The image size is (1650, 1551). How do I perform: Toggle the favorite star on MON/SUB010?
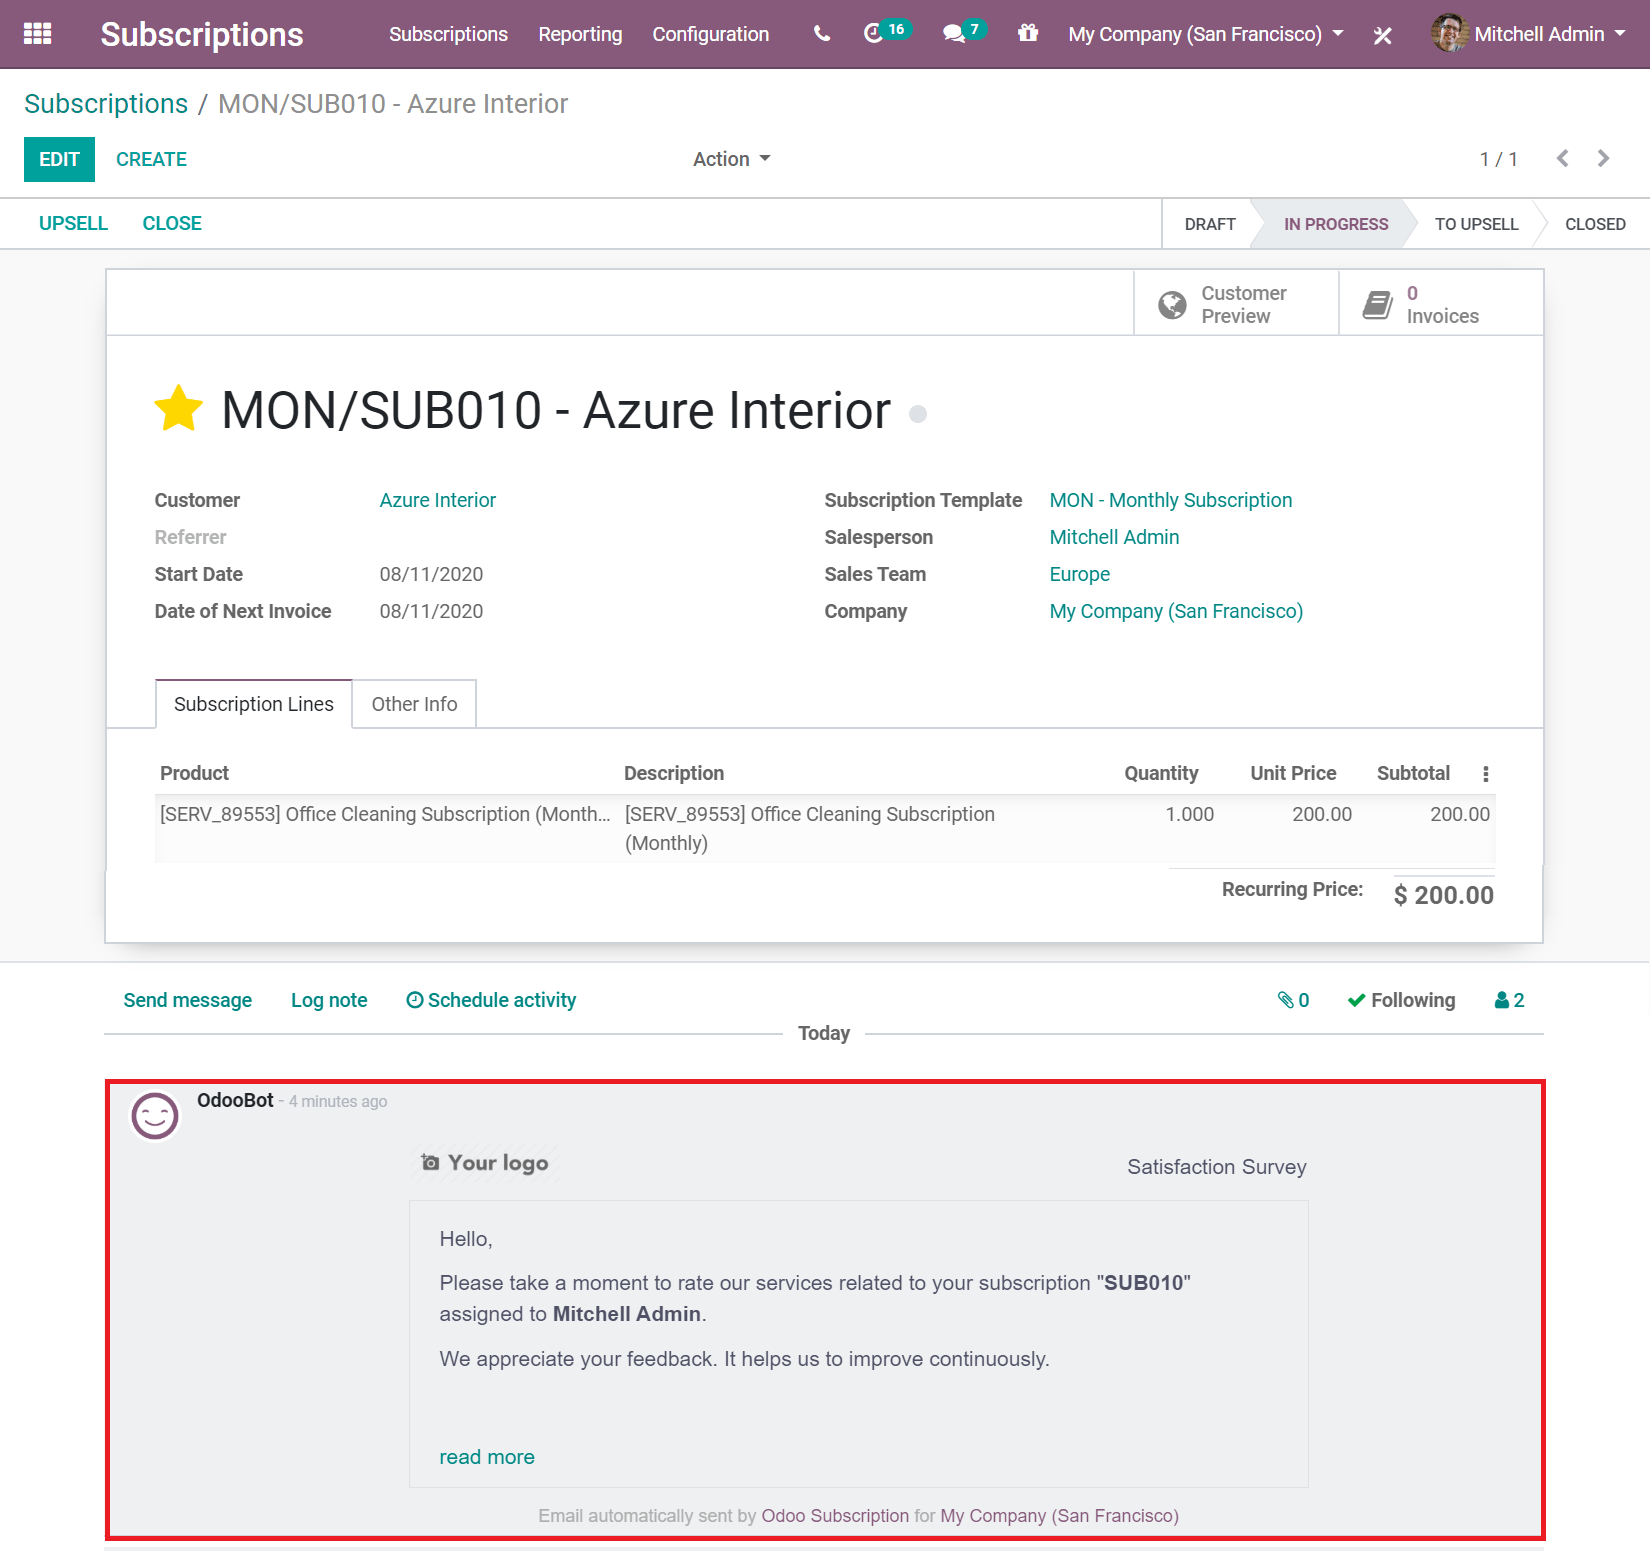[177, 408]
